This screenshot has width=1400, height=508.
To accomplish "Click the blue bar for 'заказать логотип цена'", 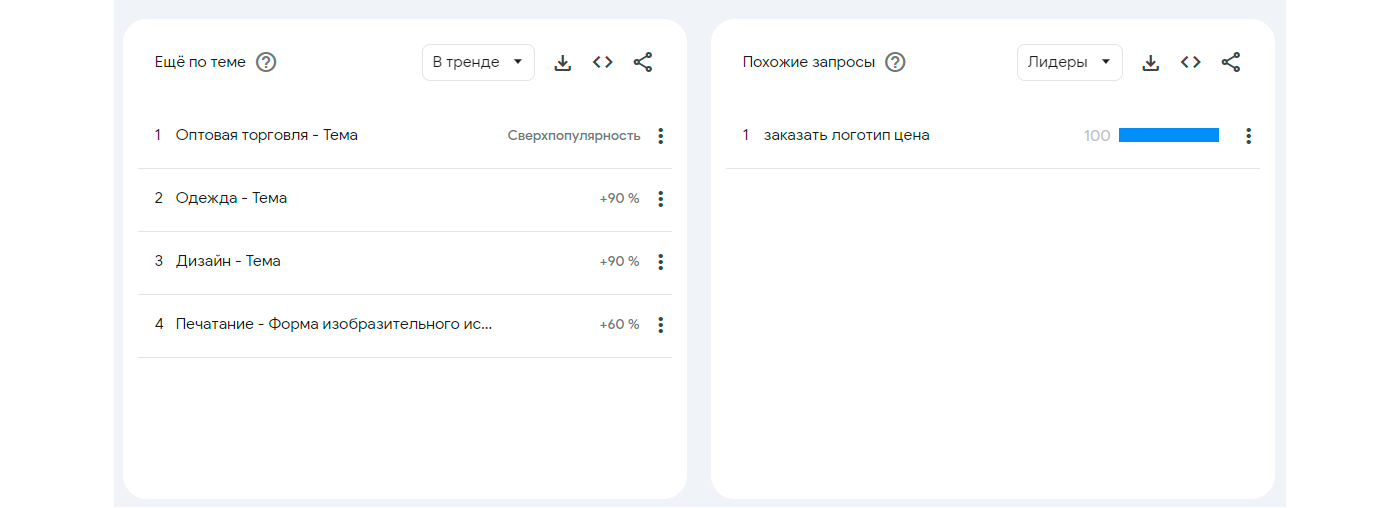I will pyautogui.click(x=1168, y=135).
